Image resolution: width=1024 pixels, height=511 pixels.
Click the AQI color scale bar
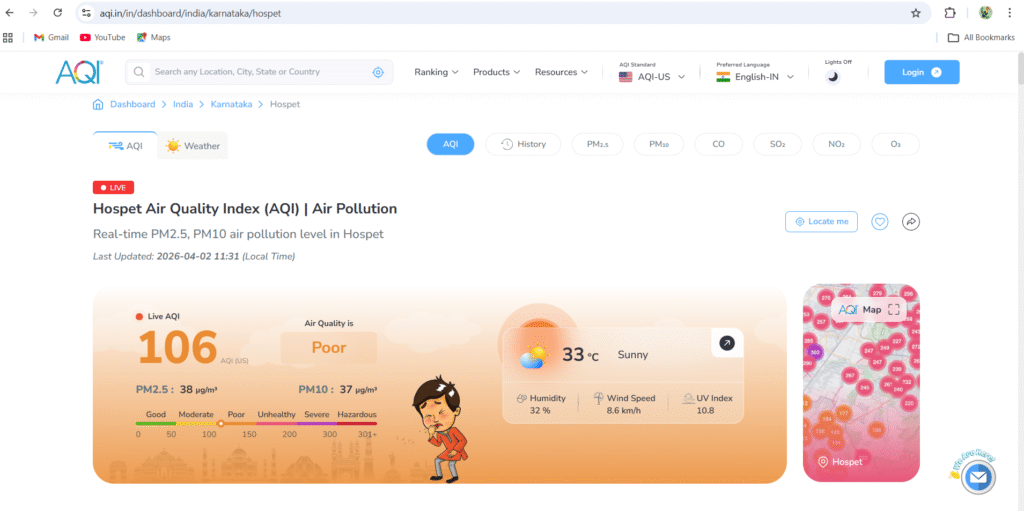257,423
